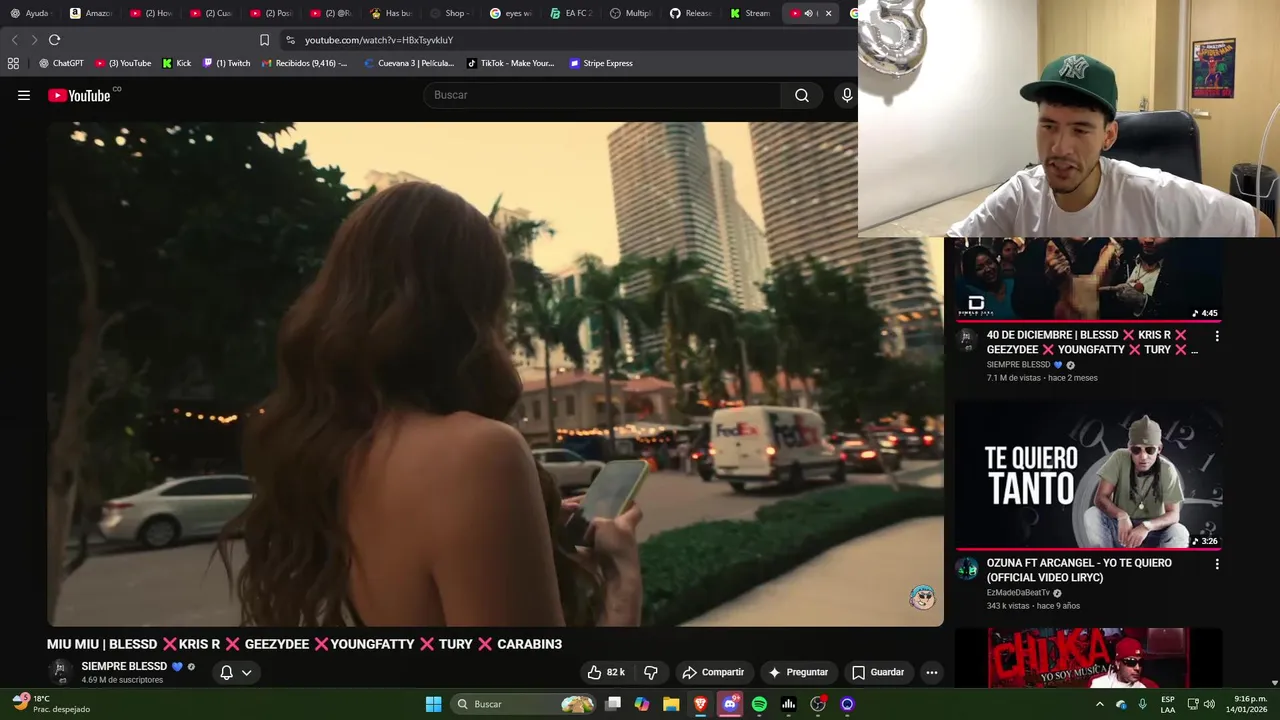This screenshot has height=720, width=1280.
Task: Dislike the video with thumbs-down
Action: (x=651, y=672)
